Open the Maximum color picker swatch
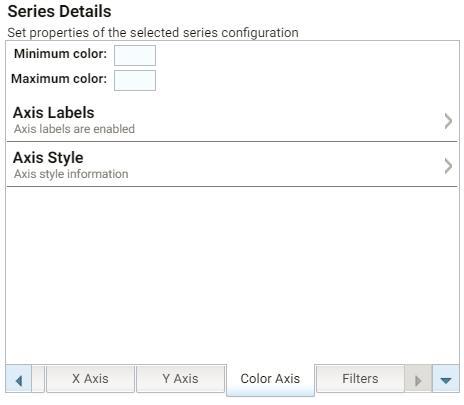Viewport: 464px width, 405px height. 135,80
